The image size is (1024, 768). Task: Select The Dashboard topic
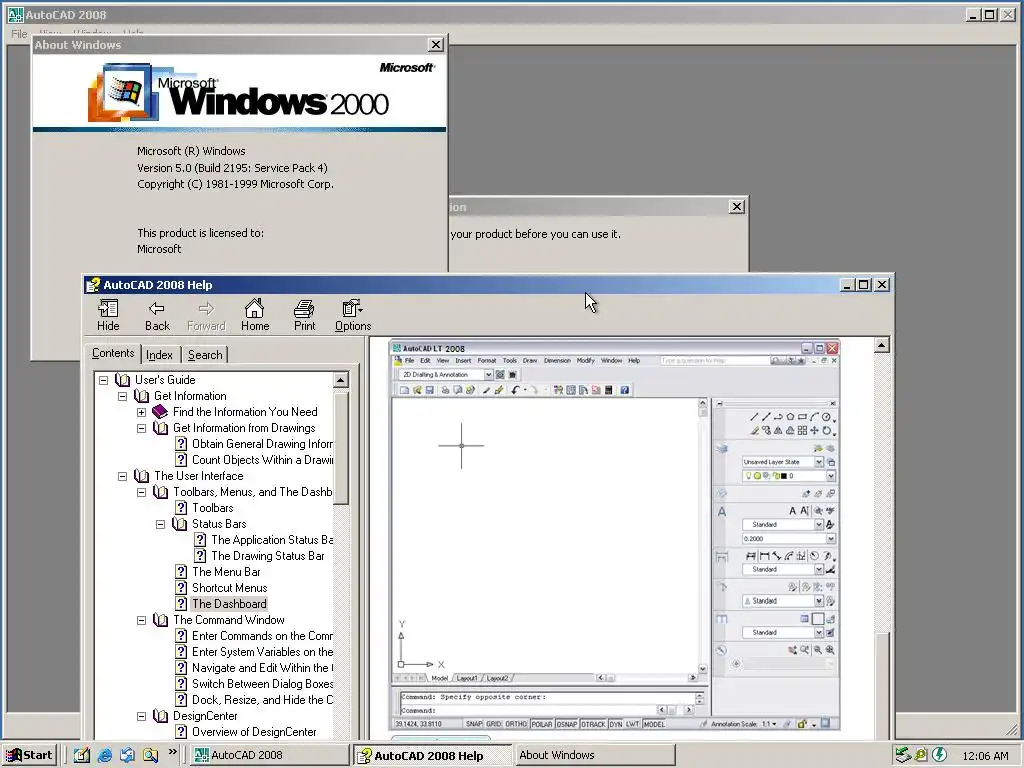click(x=229, y=603)
